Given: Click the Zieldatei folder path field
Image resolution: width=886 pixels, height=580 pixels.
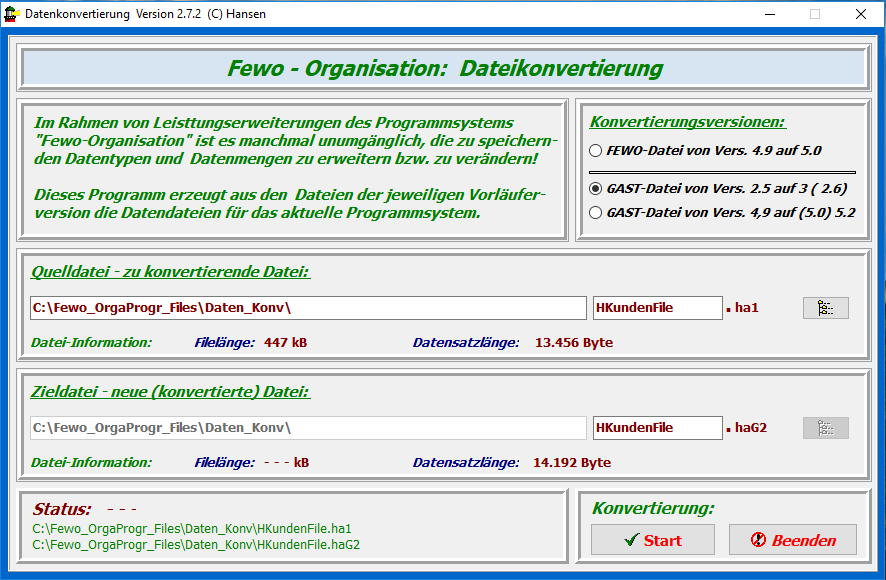Looking at the screenshot, I should coord(308,428).
